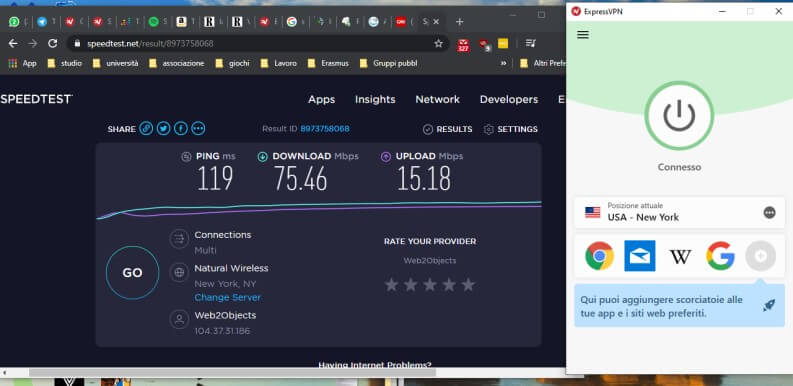This screenshot has width=793, height=386.
Task: Share the result on Twitter
Action: (163, 128)
